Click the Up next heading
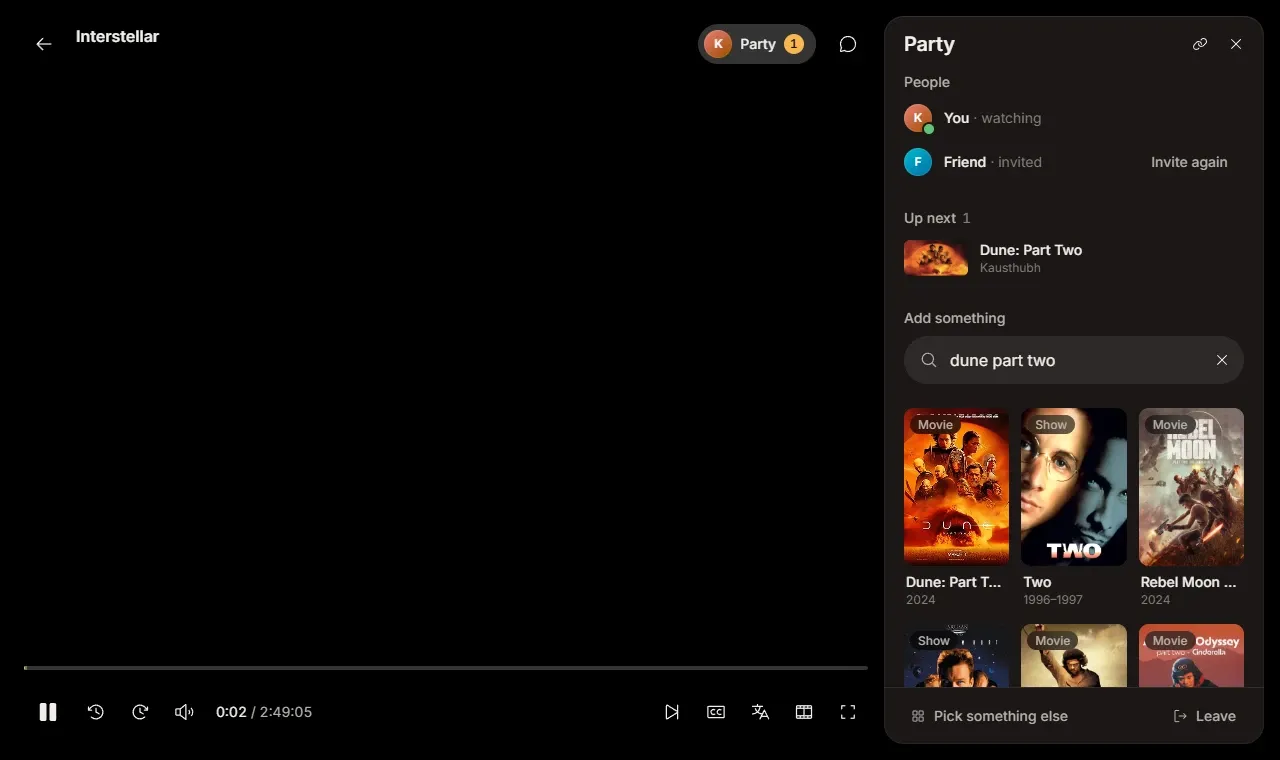The height and width of the screenshot is (760, 1280). pyautogui.click(x=929, y=218)
